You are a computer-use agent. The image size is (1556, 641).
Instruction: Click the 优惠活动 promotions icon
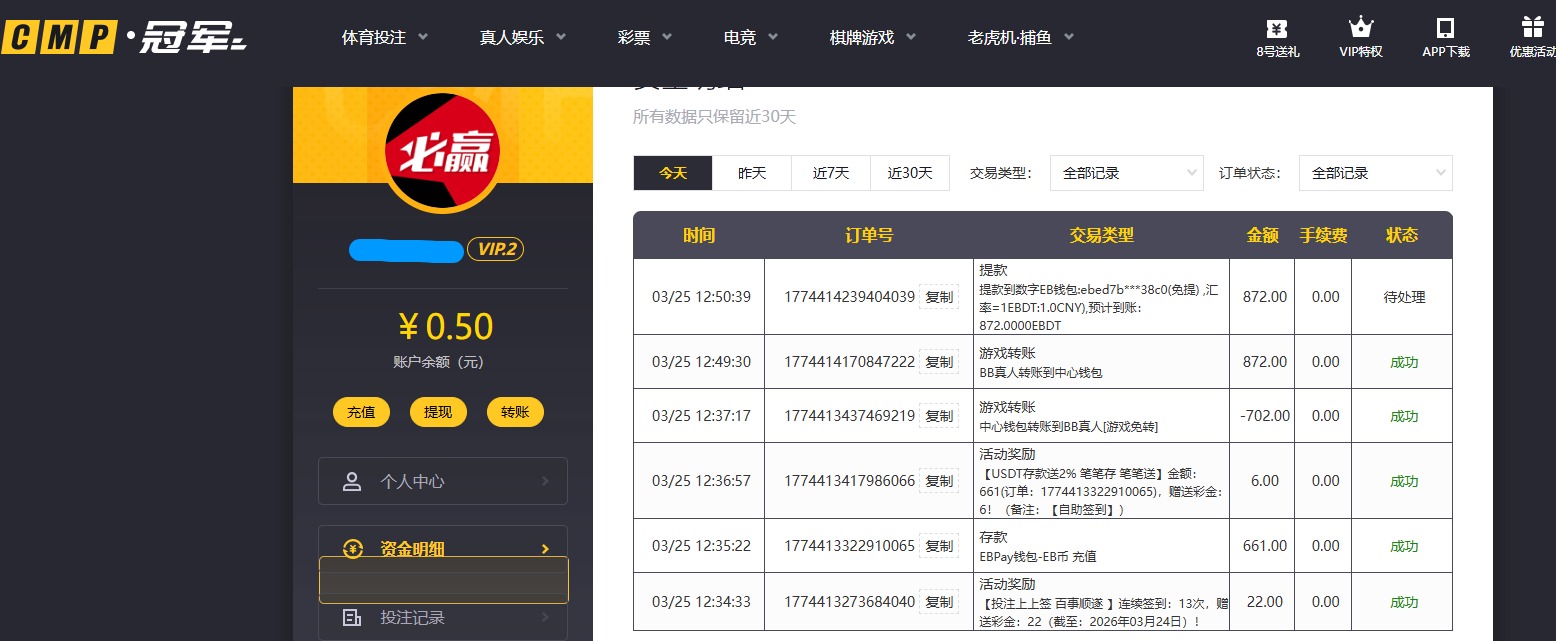click(x=1533, y=28)
